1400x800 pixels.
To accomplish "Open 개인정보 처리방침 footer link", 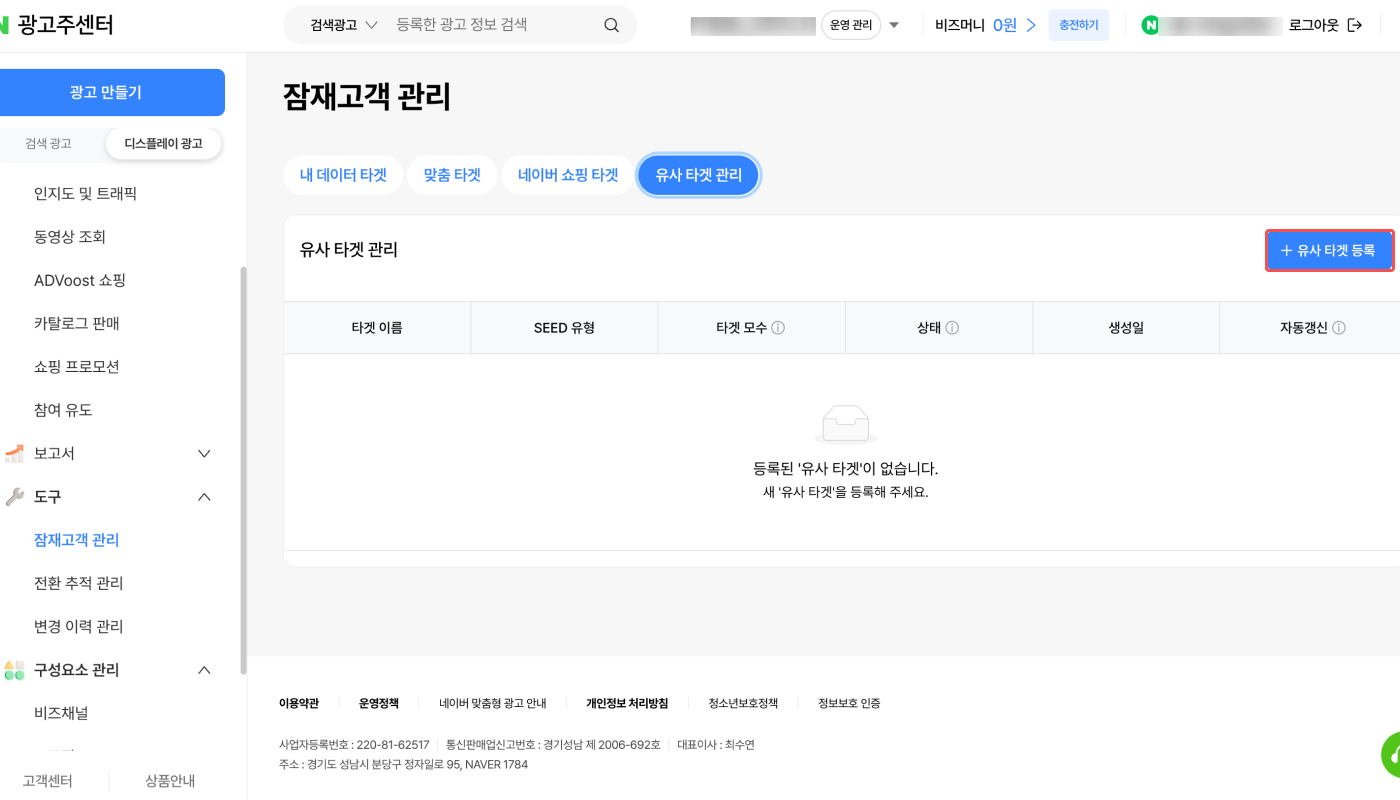I will [627, 703].
